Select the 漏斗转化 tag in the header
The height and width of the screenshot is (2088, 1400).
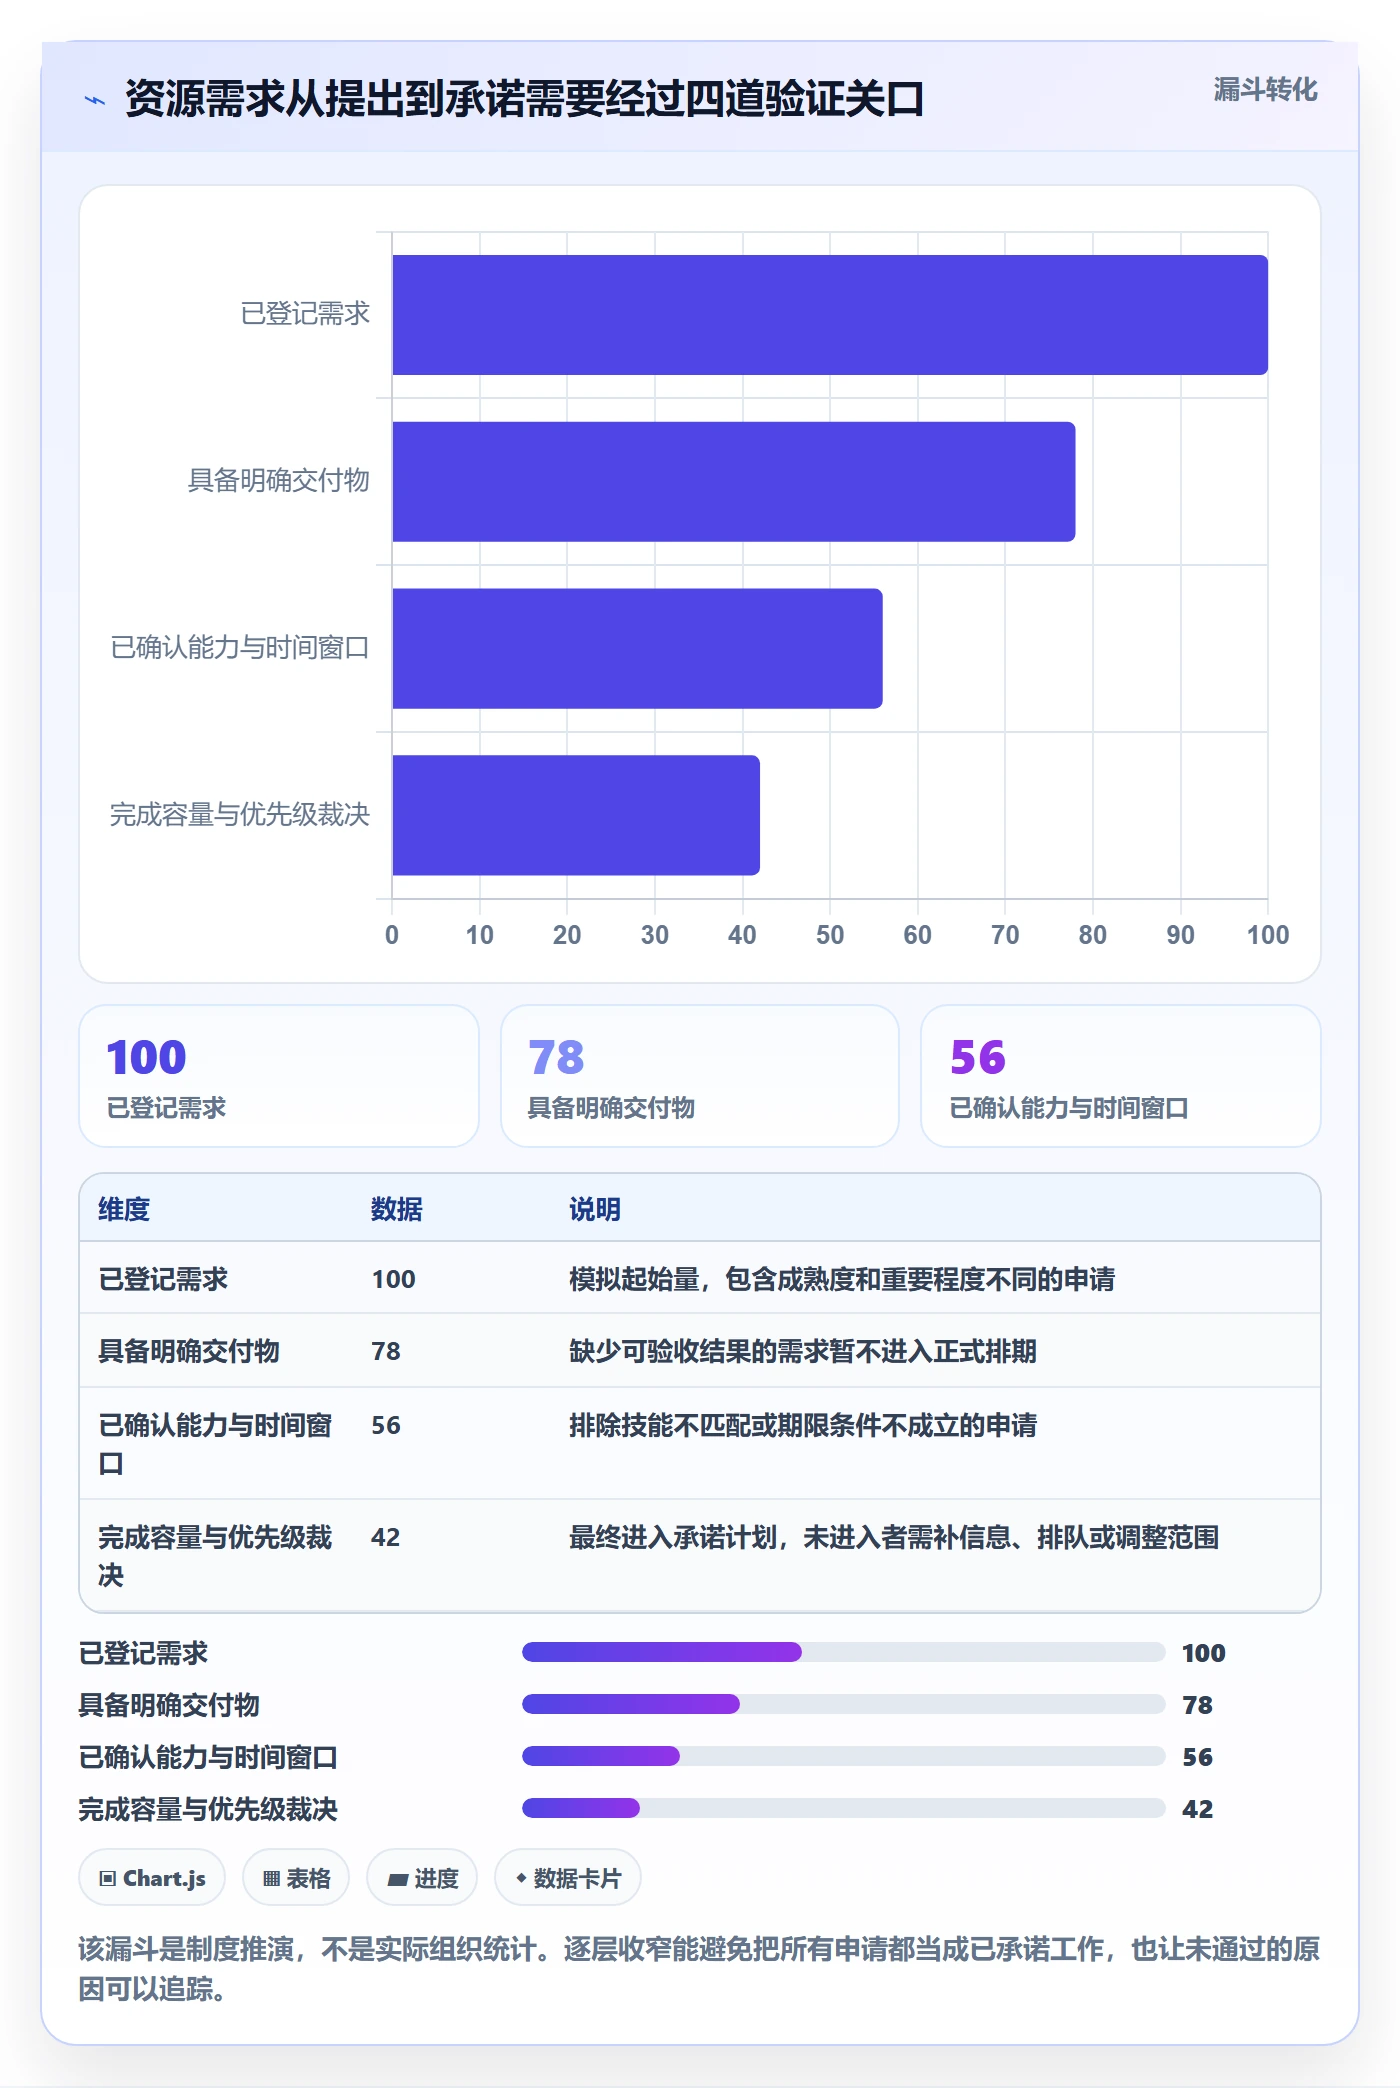pos(1265,90)
